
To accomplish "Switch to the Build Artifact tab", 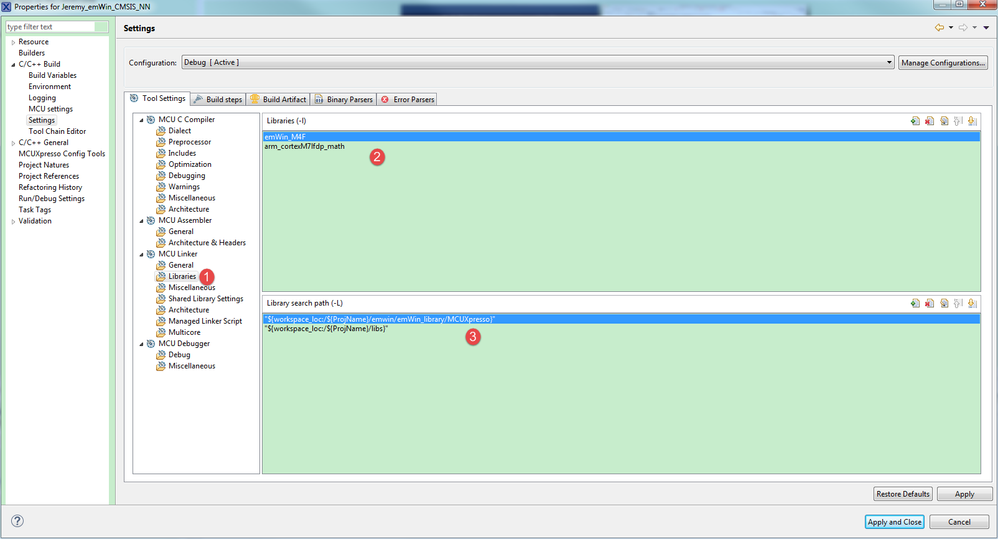I will coord(278,99).
